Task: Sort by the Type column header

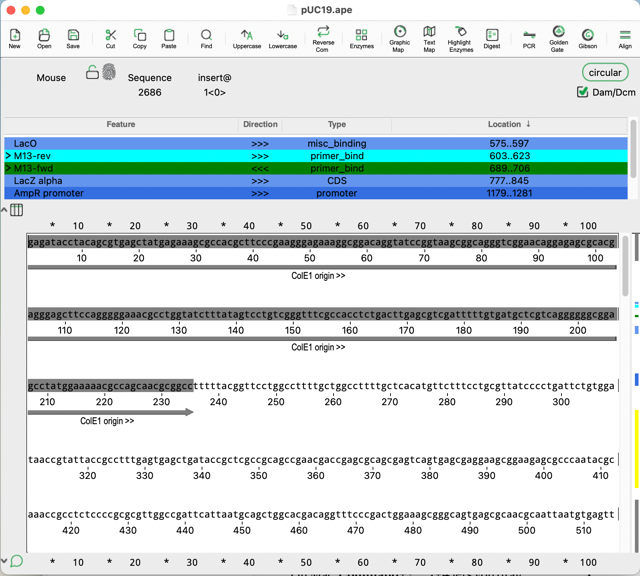Action: click(x=337, y=124)
